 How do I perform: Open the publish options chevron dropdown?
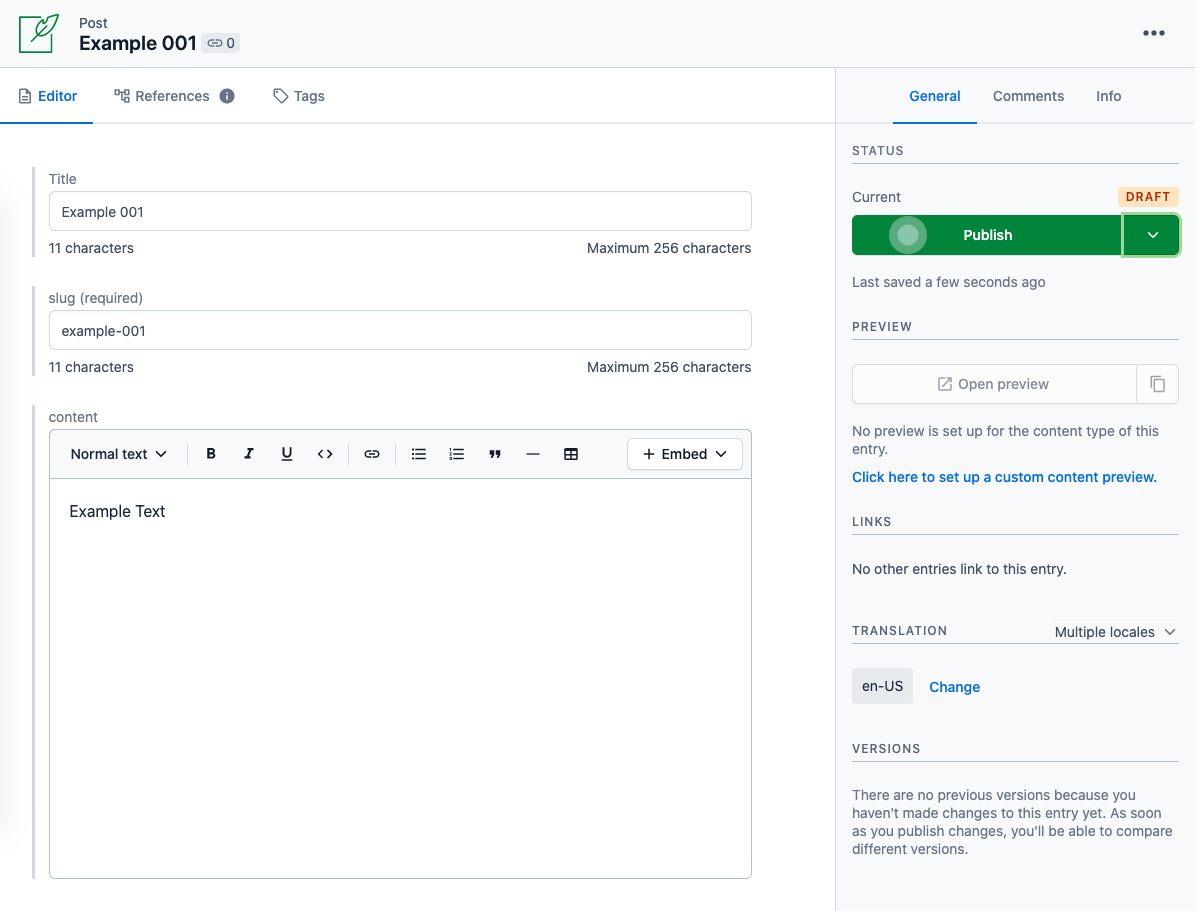(x=1152, y=235)
